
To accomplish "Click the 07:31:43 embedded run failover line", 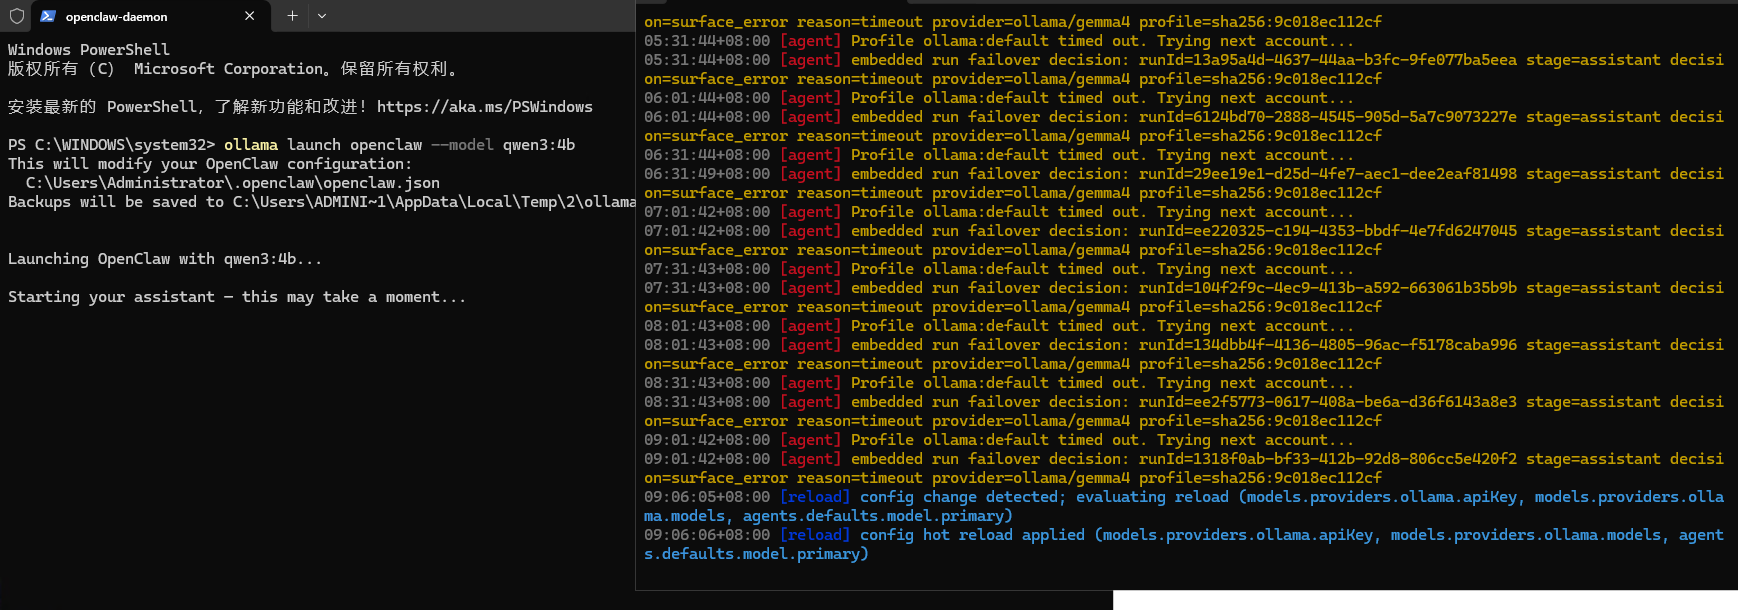I will (x=1184, y=288).
